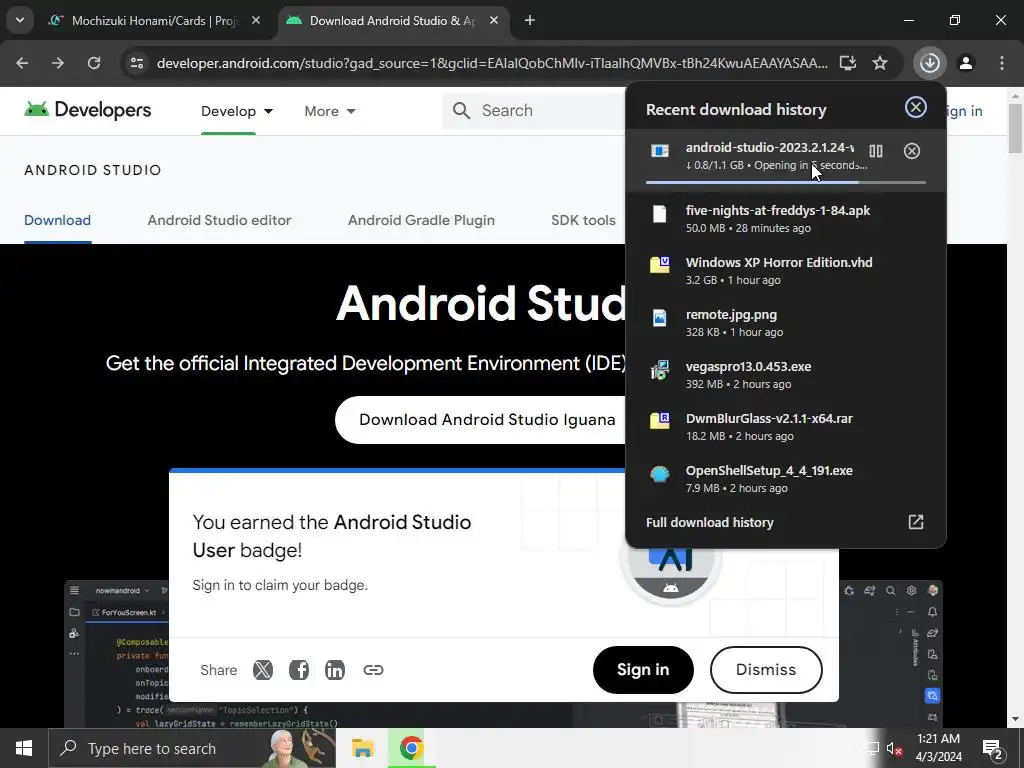Click the android-studio download progress bar

(786, 182)
